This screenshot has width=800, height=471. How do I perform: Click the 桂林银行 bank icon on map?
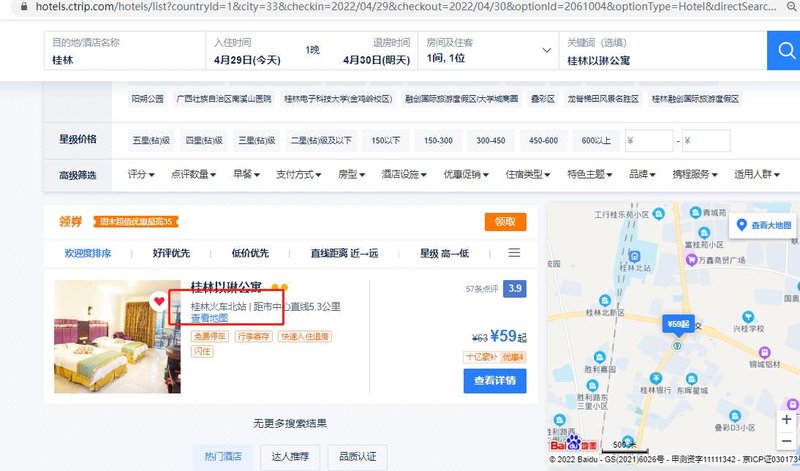click(656, 378)
